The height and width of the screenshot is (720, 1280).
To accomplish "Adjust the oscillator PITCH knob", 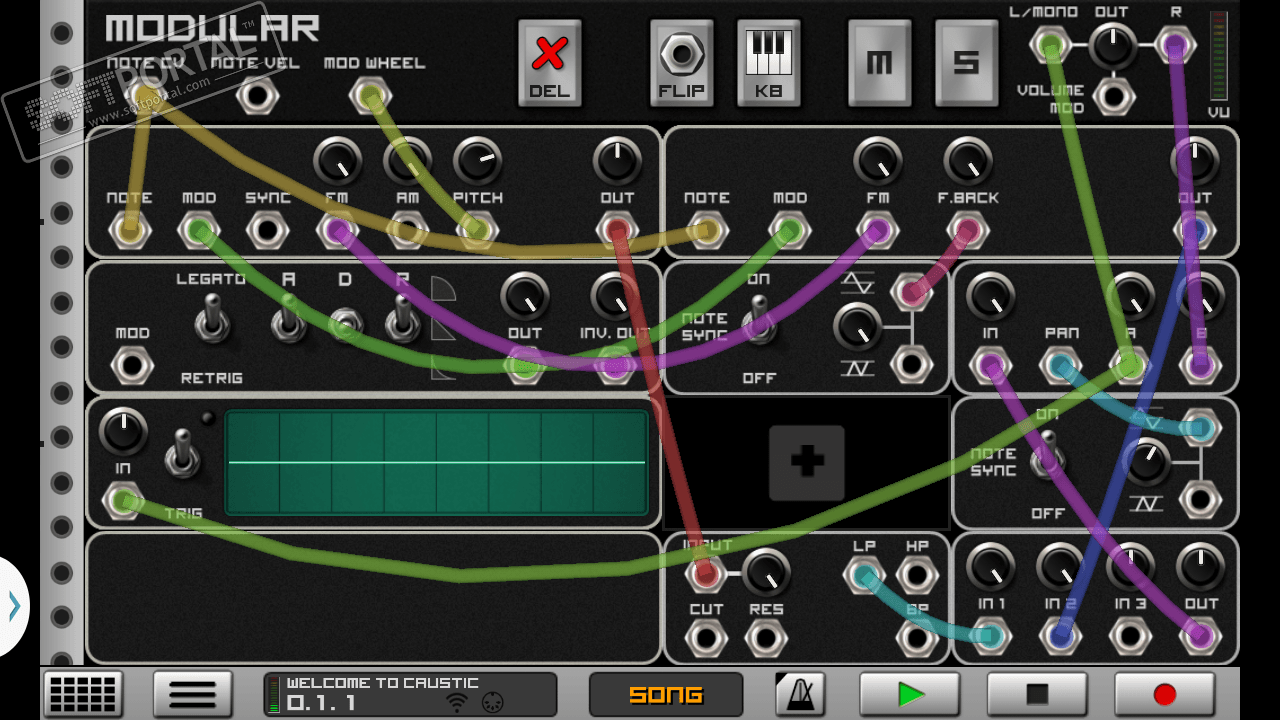I will pyautogui.click(x=477, y=160).
